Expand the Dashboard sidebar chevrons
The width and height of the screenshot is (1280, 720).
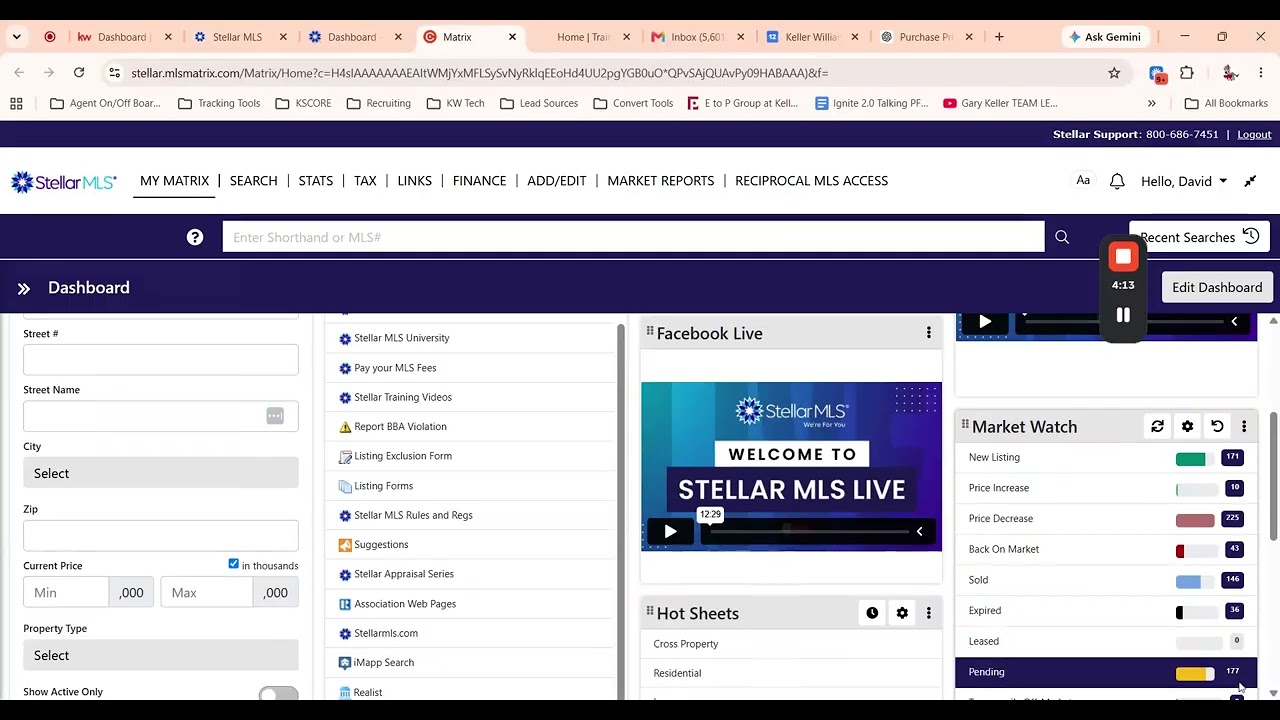click(x=23, y=288)
